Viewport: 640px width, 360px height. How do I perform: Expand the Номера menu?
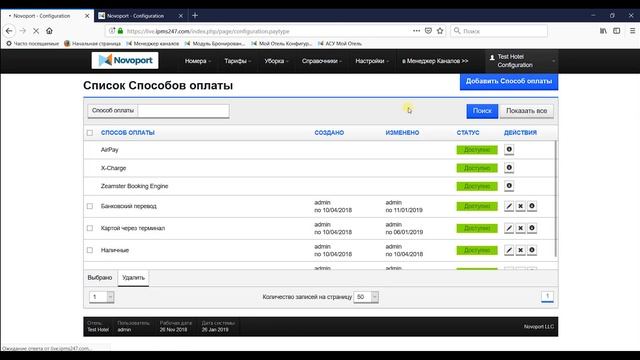point(198,61)
